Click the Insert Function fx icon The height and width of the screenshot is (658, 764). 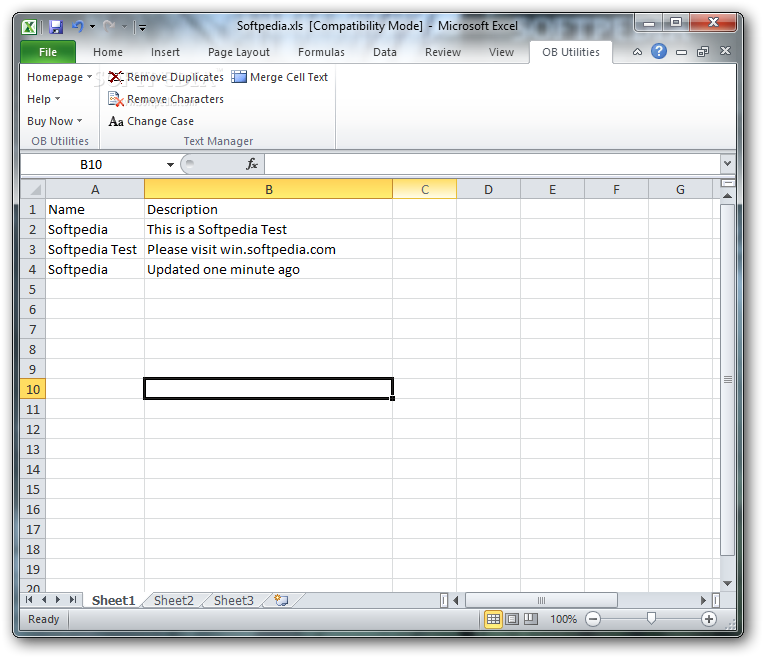[x=251, y=164]
